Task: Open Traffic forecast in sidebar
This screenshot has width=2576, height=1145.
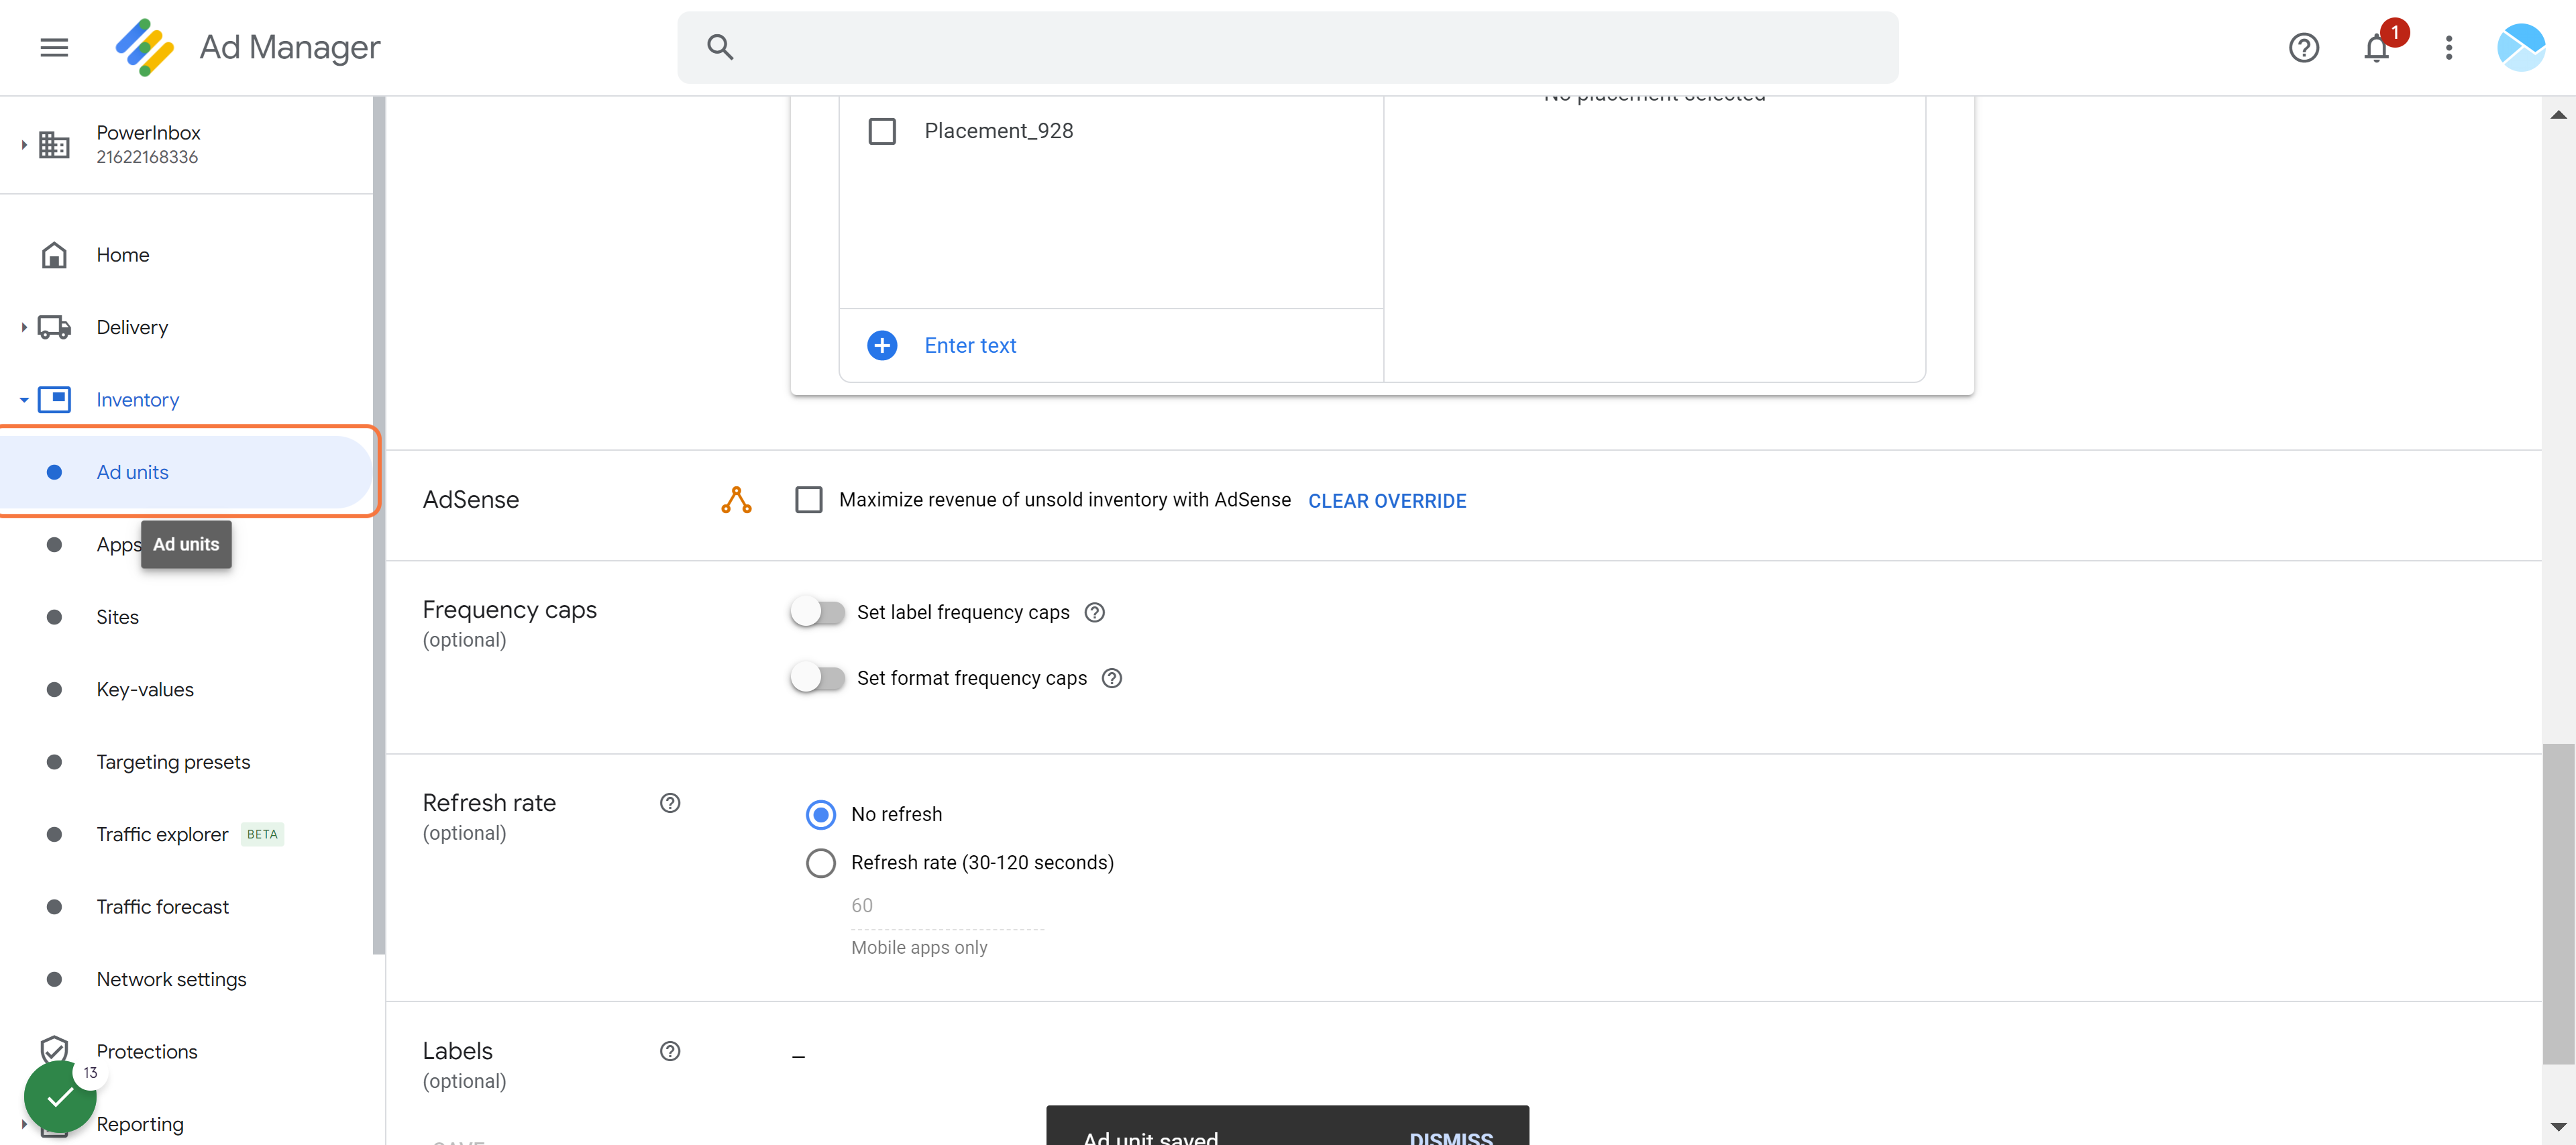Action: [x=162, y=906]
